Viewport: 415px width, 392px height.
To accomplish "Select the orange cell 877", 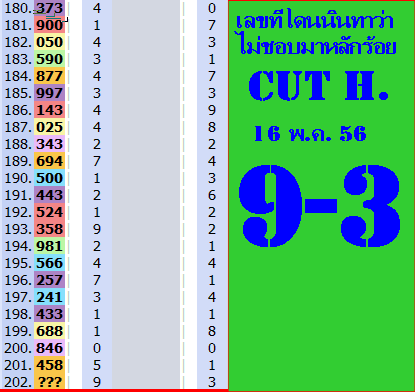I will [49, 76].
